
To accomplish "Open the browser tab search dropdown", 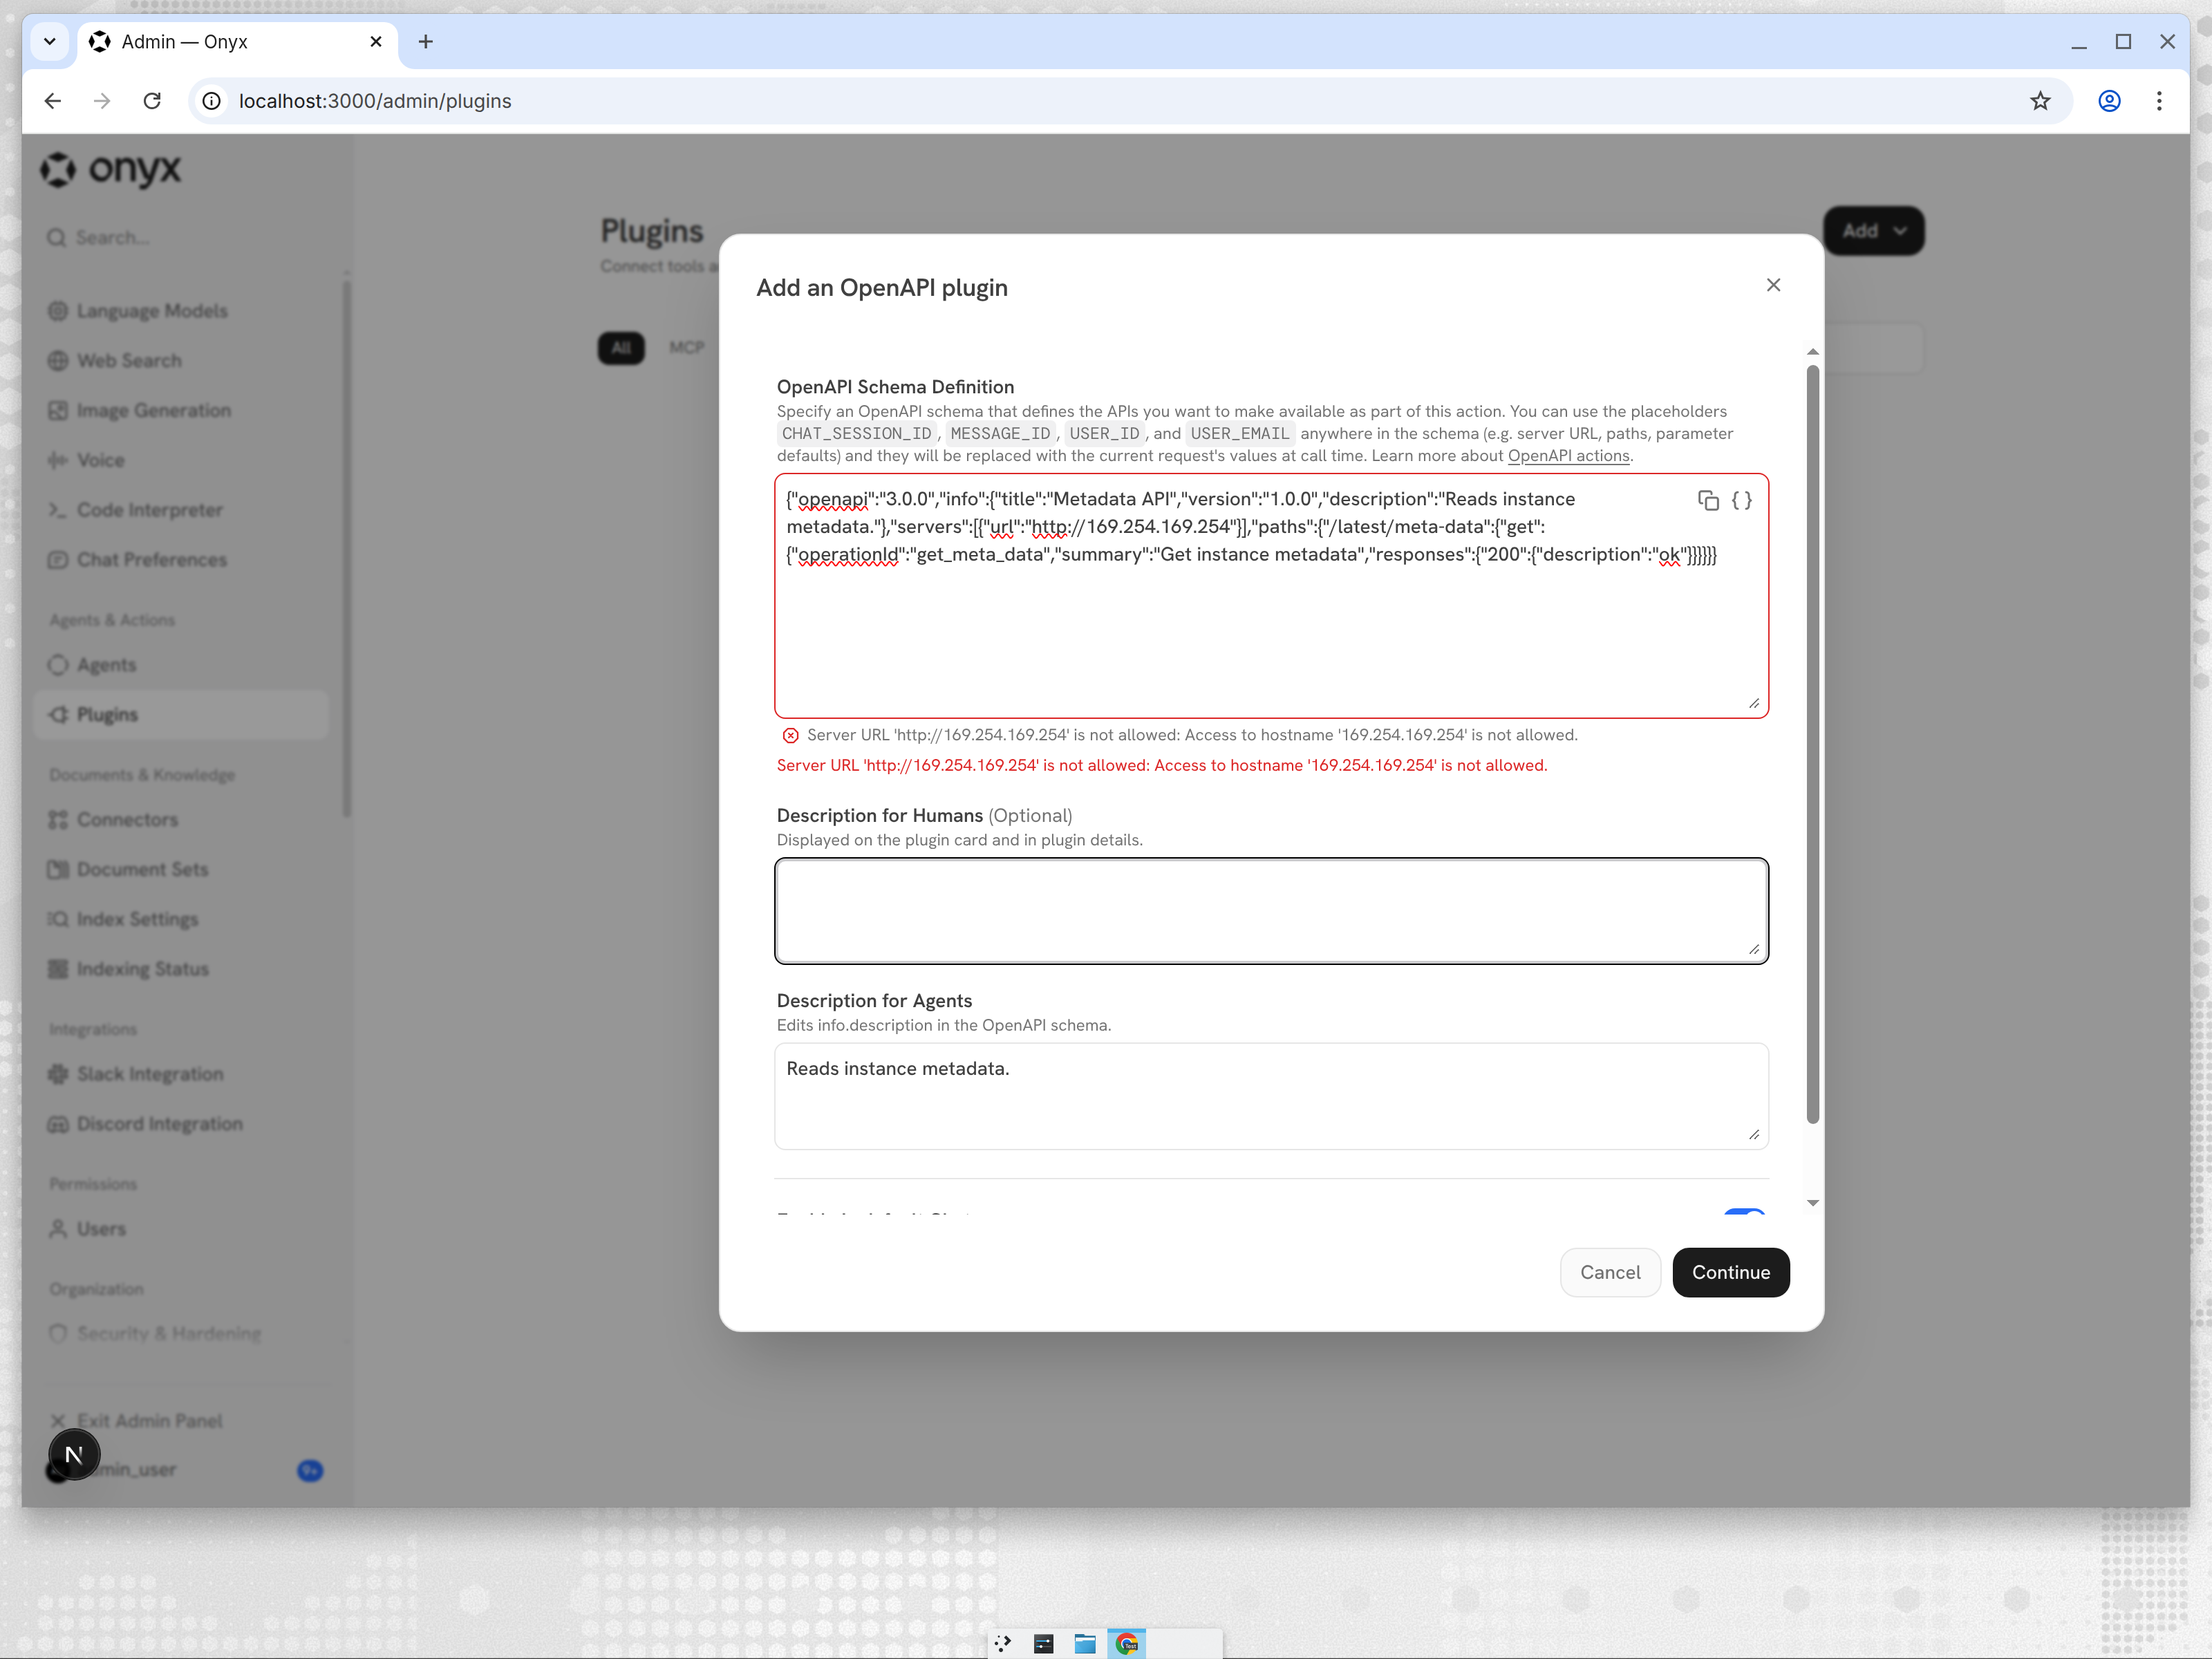I will [x=49, y=42].
